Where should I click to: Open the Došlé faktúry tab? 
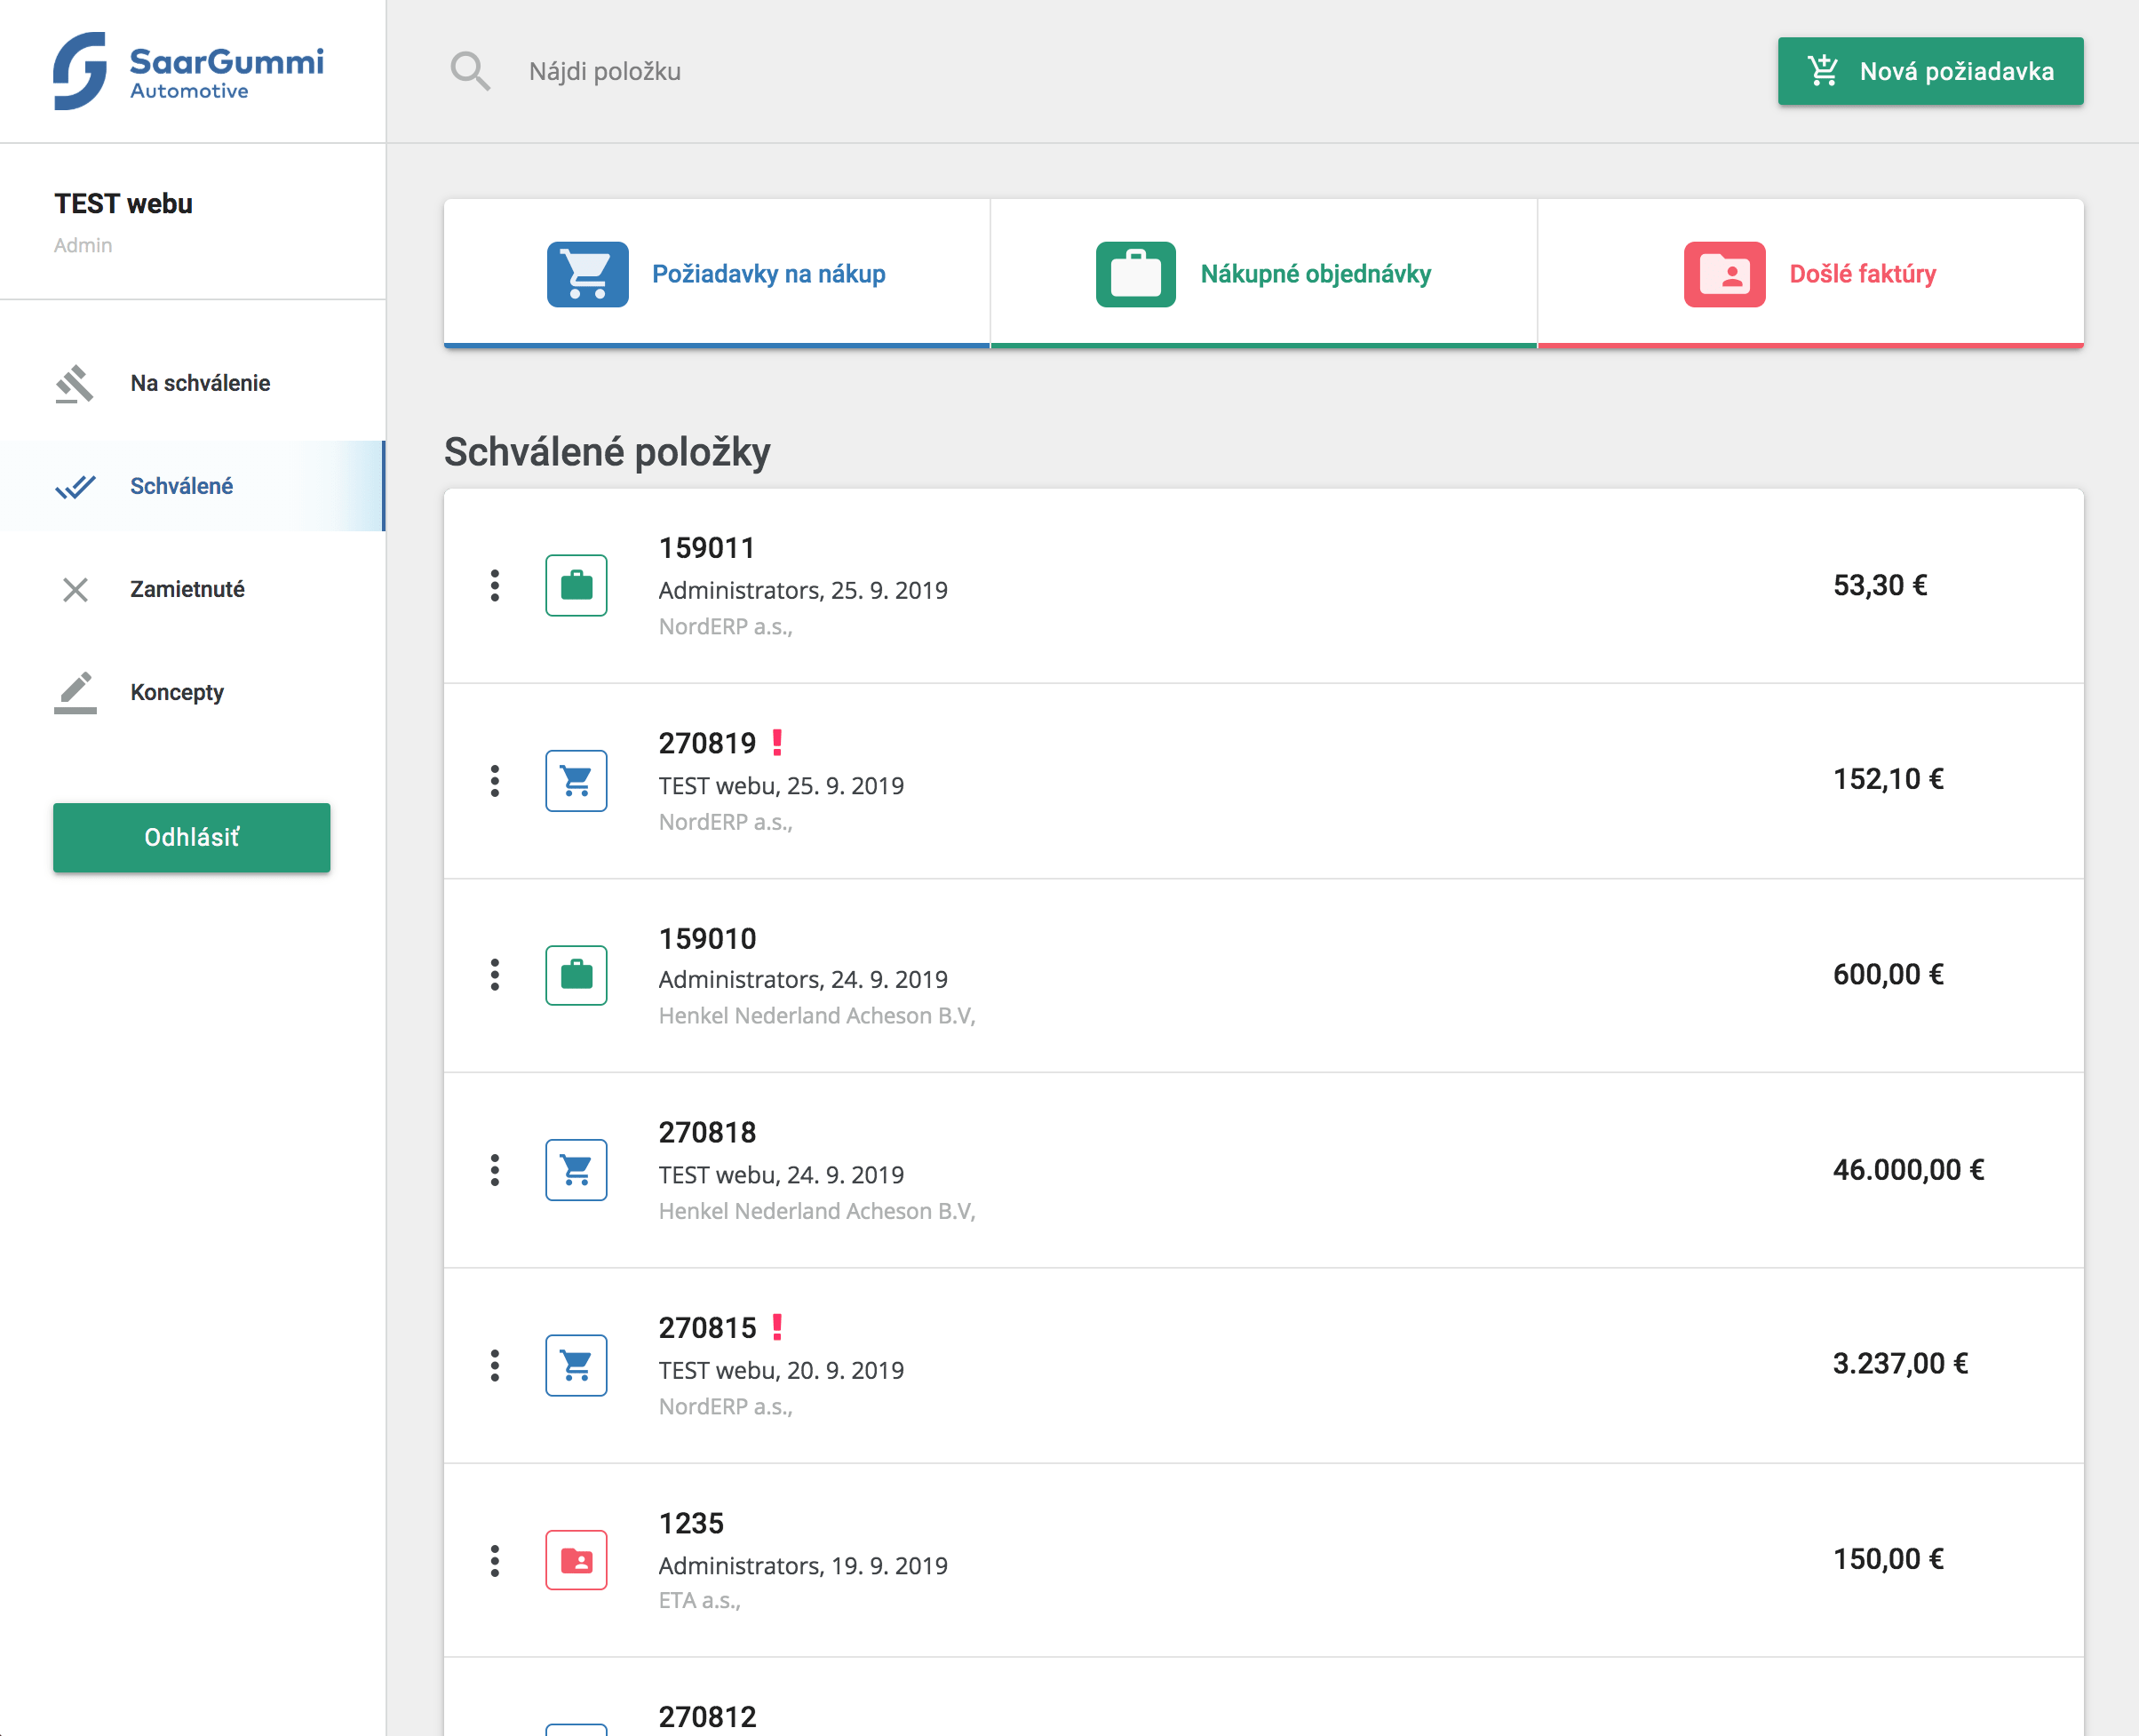1810,273
